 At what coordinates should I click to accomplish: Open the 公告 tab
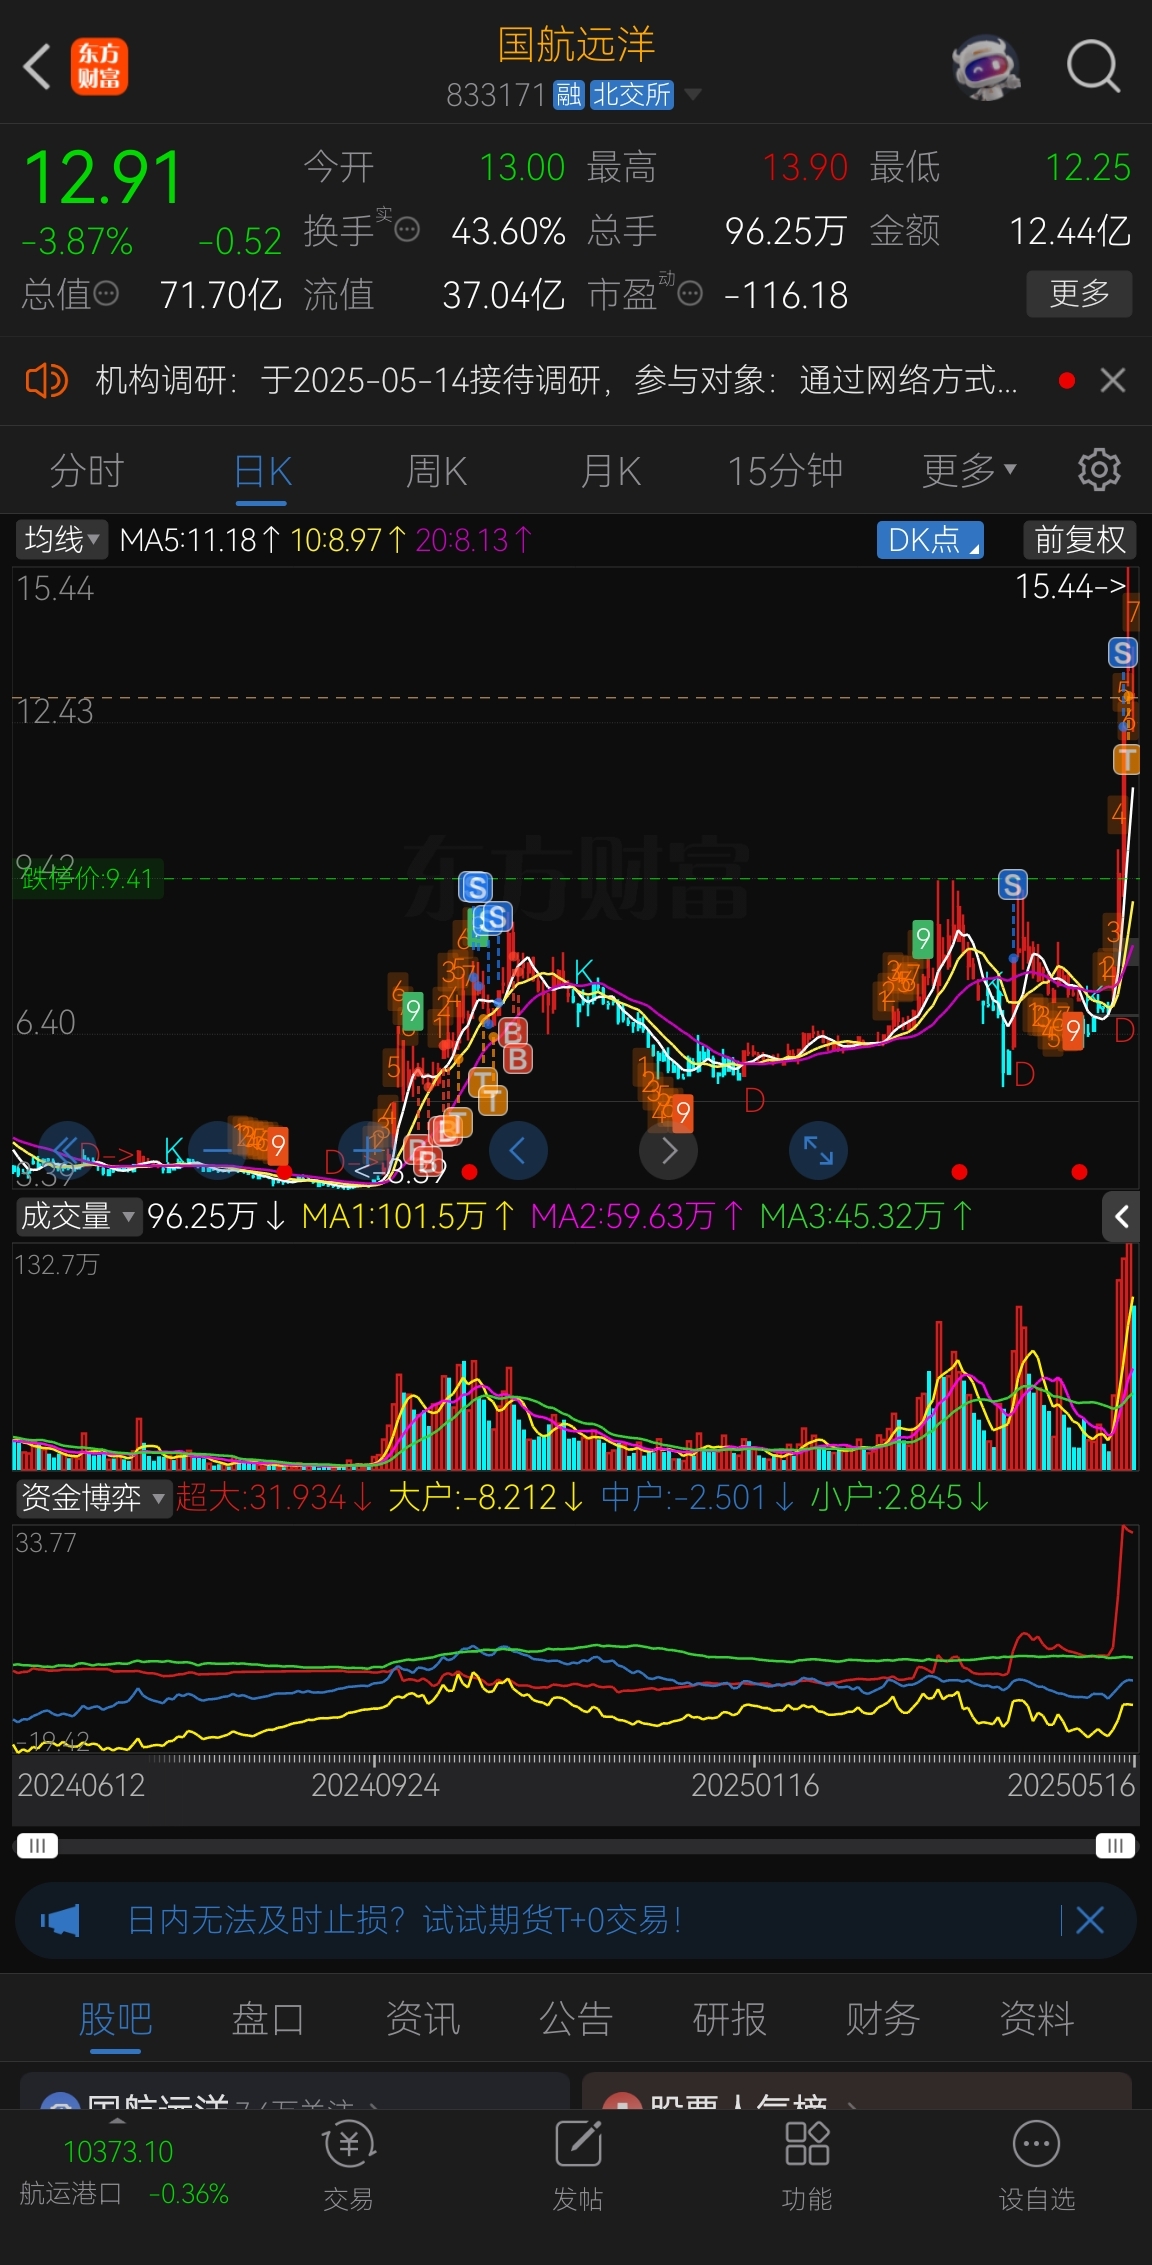pyautogui.click(x=576, y=2018)
